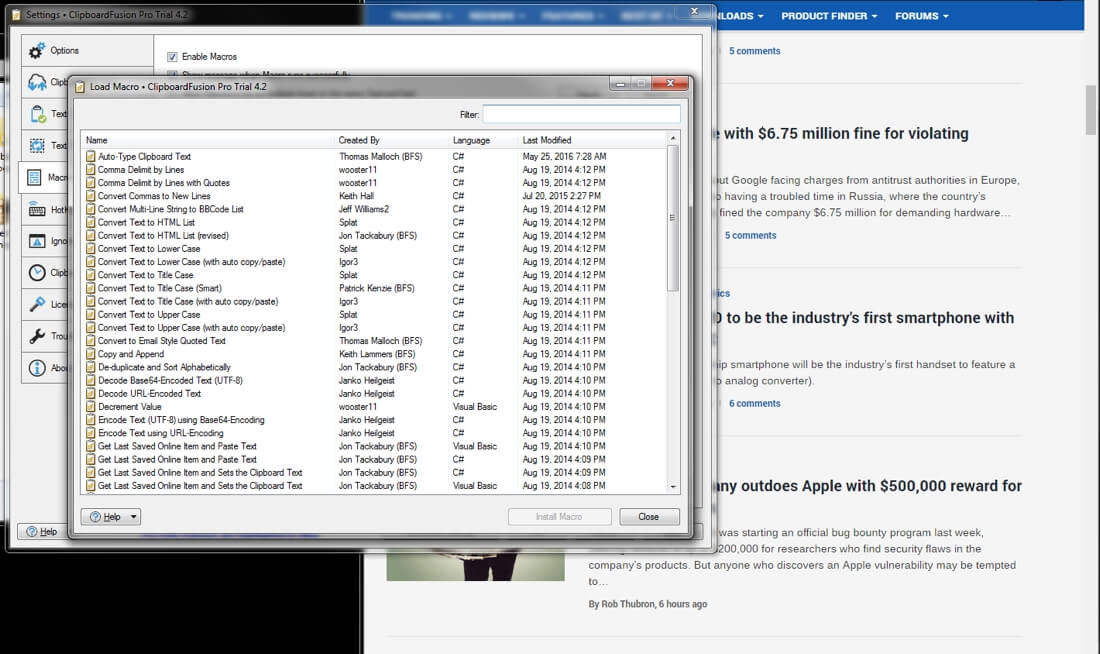The width and height of the screenshot is (1100, 654).
Task: Click macro icon beside Decode URL-Encoded Text
Action: (x=90, y=394)
